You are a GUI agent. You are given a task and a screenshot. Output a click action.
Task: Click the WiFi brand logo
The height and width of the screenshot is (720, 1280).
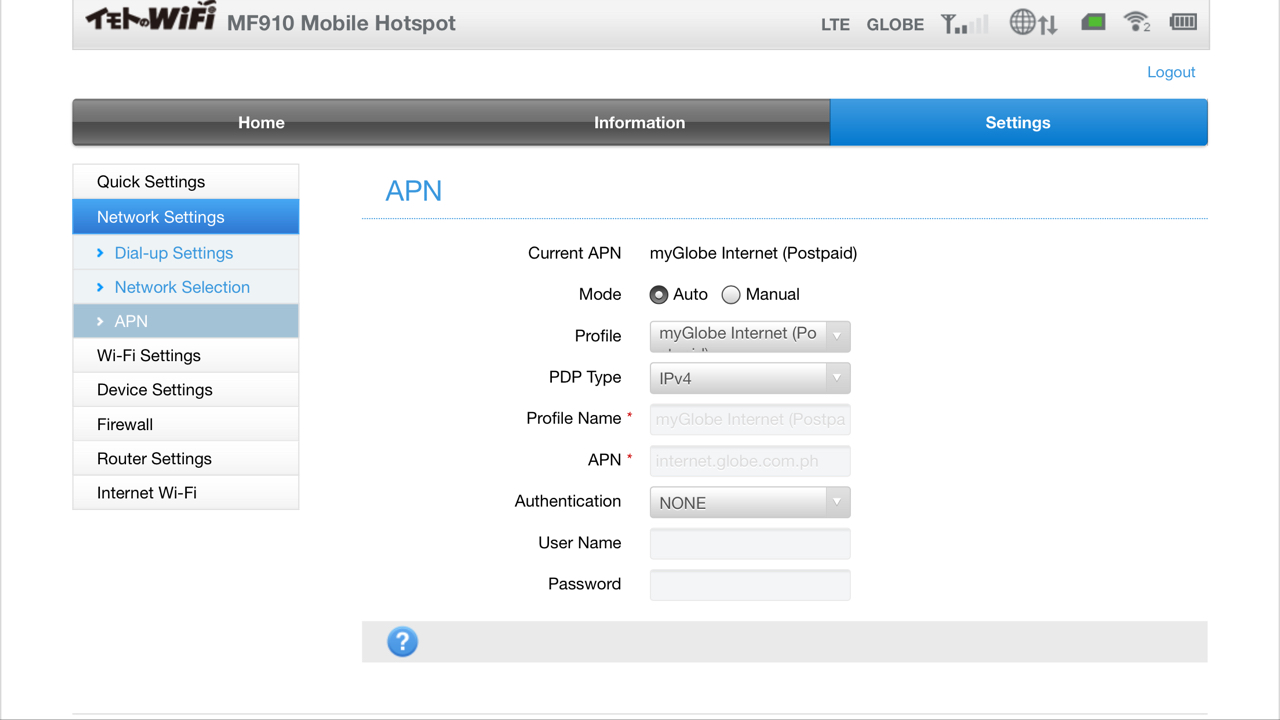coord(150,18)
